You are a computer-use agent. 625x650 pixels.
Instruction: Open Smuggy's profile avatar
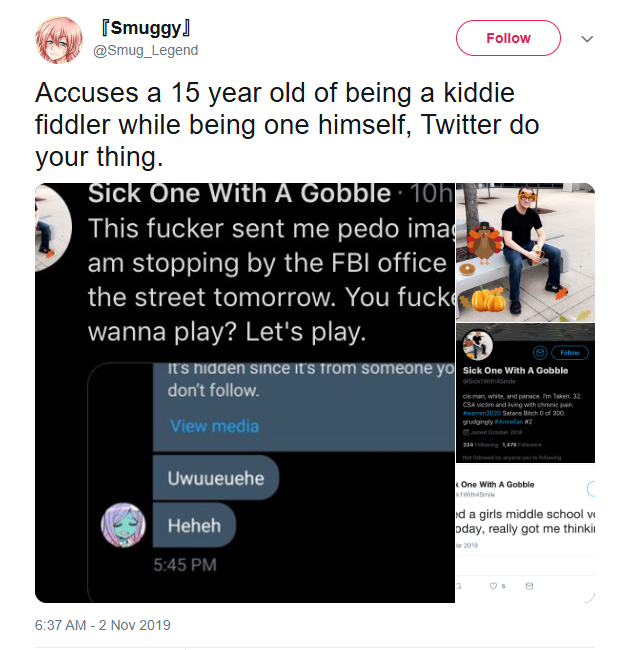point(58,39)
